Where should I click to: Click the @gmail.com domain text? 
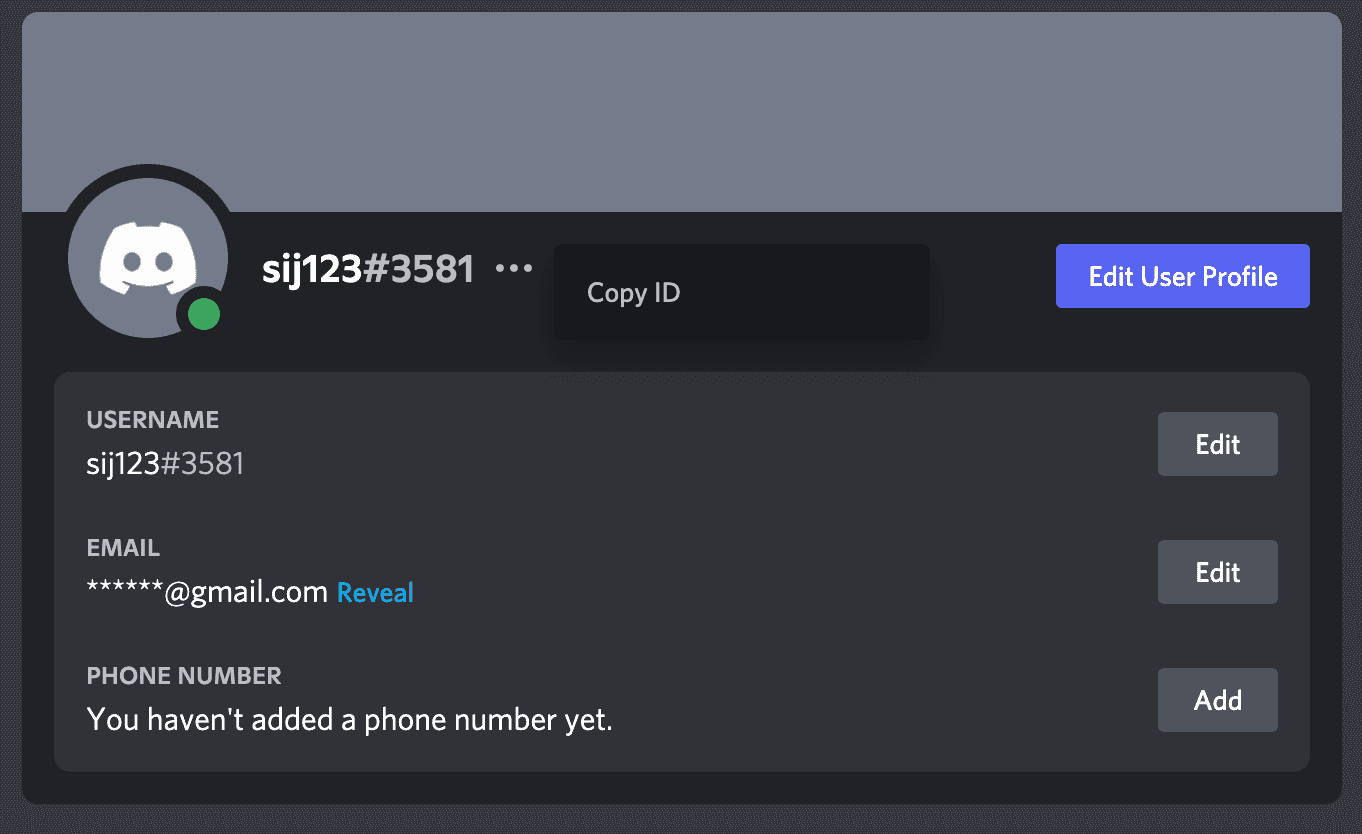click(246, 593)
